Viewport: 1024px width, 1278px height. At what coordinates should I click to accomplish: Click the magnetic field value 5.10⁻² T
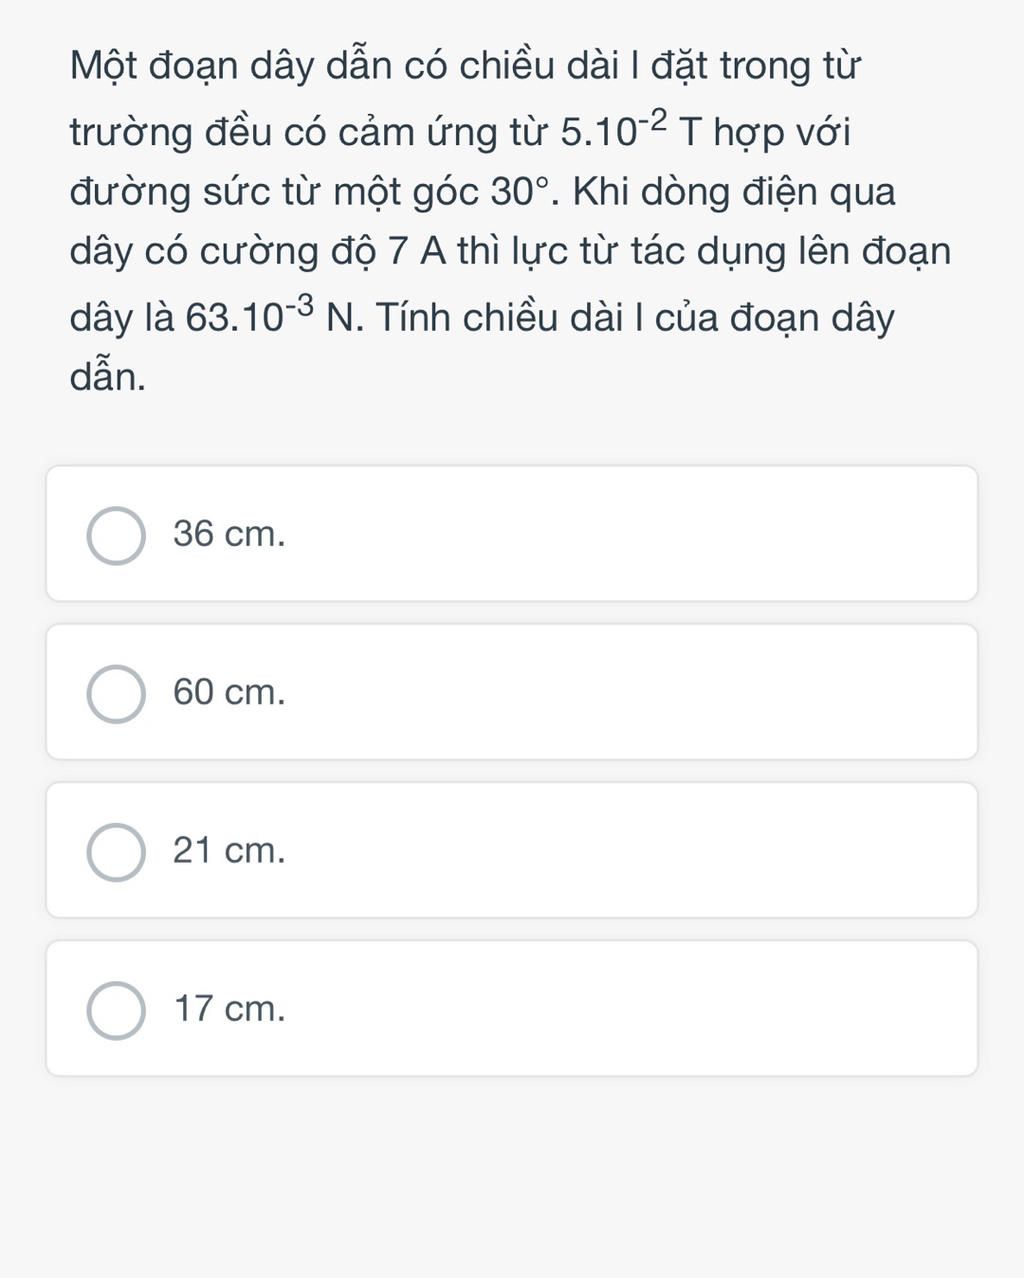pyautogui.click(x=632, y=131)
